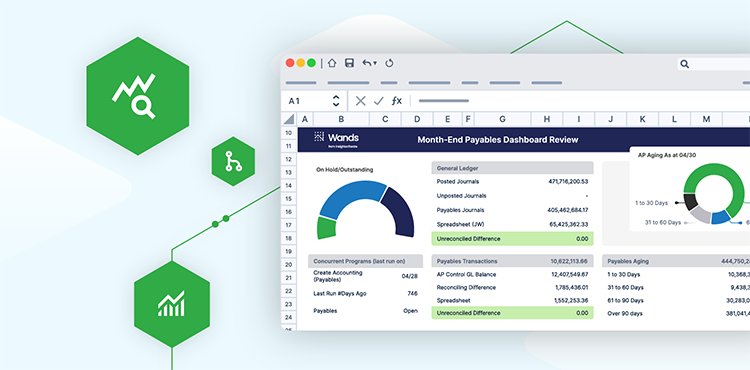Click the Create Accounting (Payables) label
This screenshot has height=370, width=750.
(338, 276)
